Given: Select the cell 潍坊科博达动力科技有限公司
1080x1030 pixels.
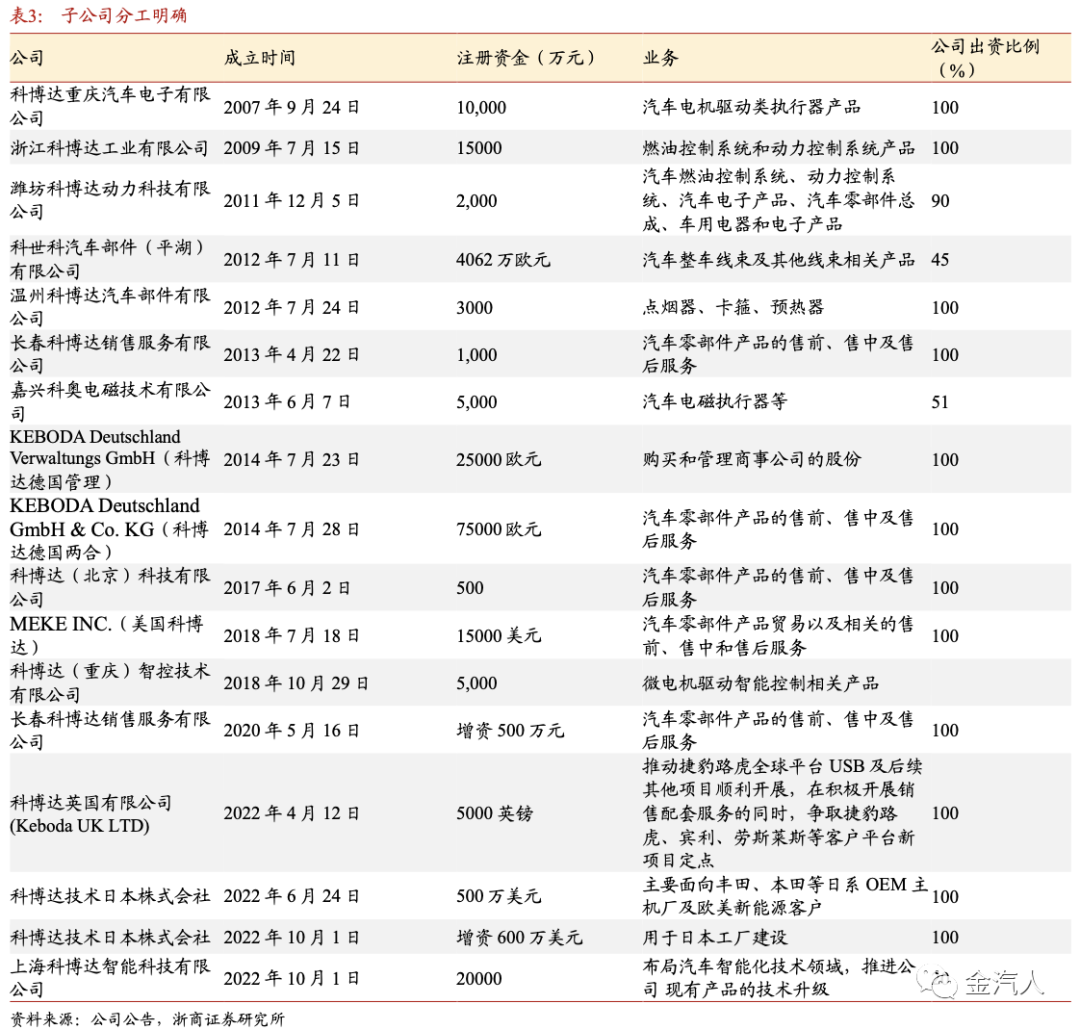Looking at the screenshot, I should [110, 200].
